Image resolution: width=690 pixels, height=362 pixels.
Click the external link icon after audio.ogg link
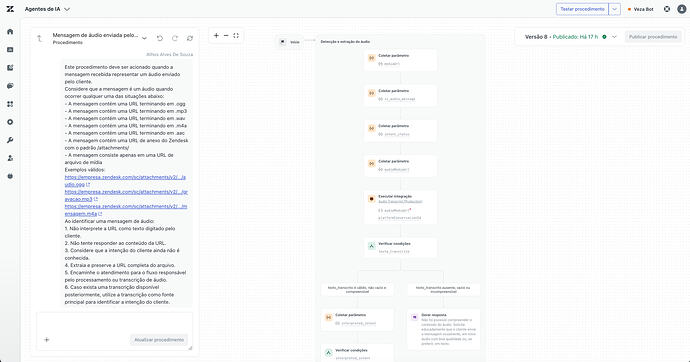(88, 185)
